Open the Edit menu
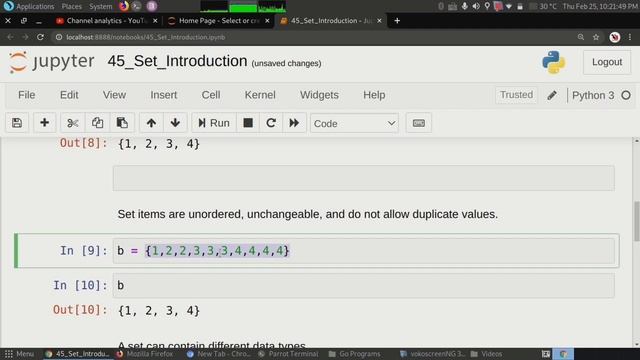640x360 pixels. tap(69, 95)
